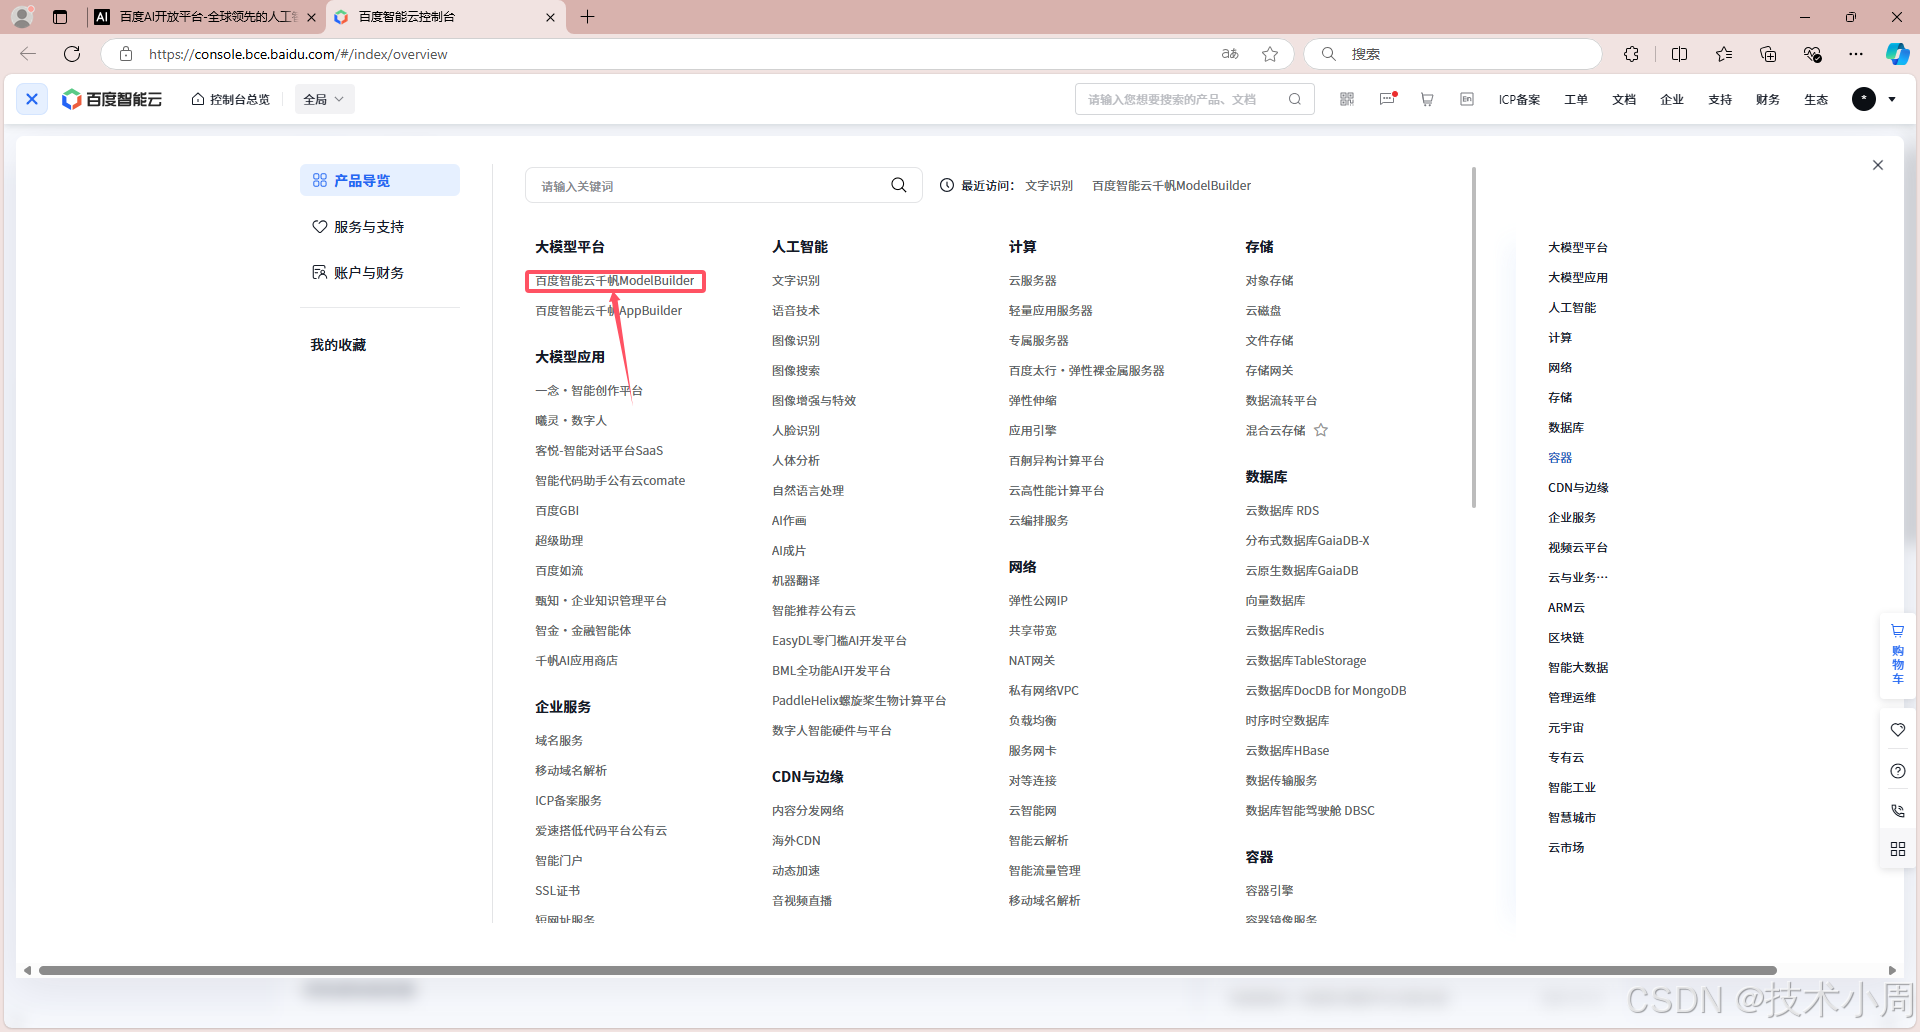Click the Baidu AI Cloud logo
1920x1032 pixels.
point(112,99)
